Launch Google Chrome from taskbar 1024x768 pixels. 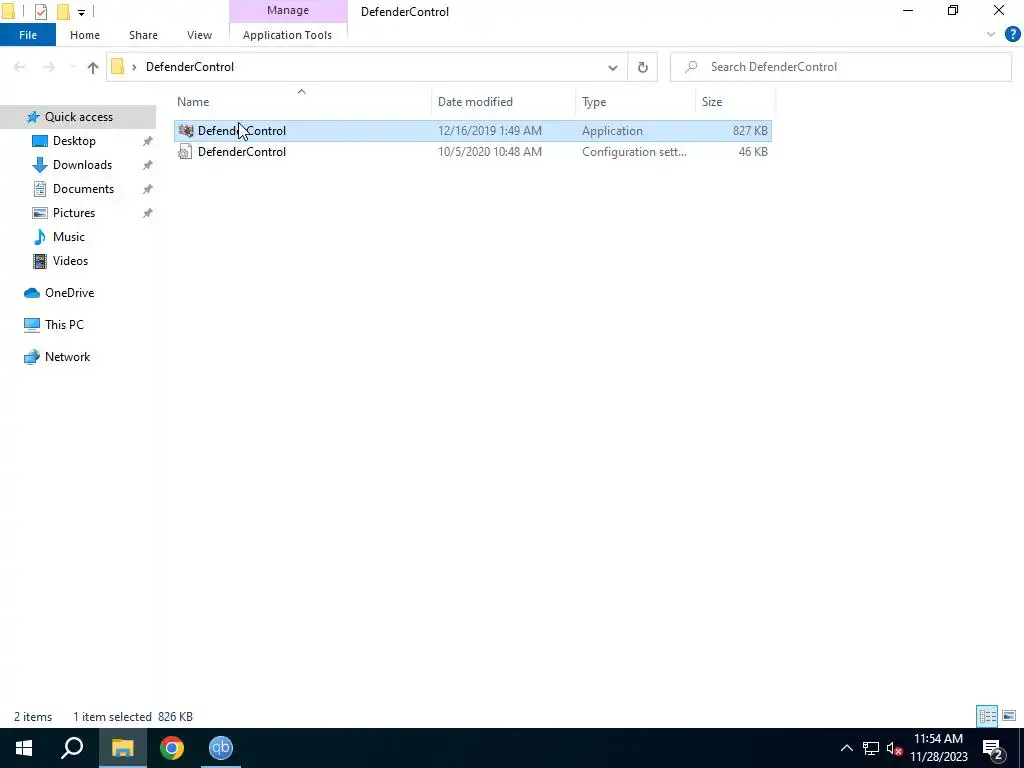click(x=172, y=748)
